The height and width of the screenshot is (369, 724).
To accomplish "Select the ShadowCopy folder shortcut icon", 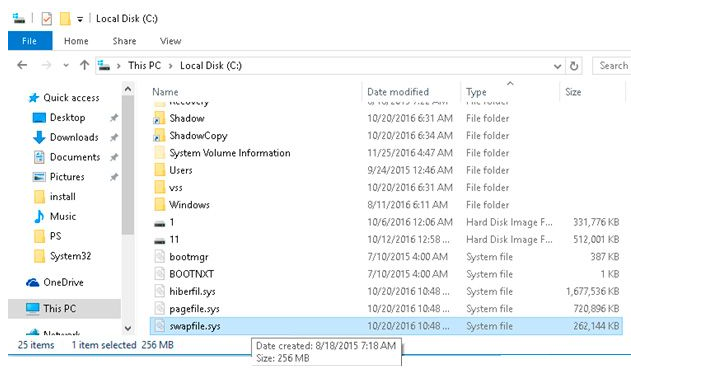I will coord(159,136).
